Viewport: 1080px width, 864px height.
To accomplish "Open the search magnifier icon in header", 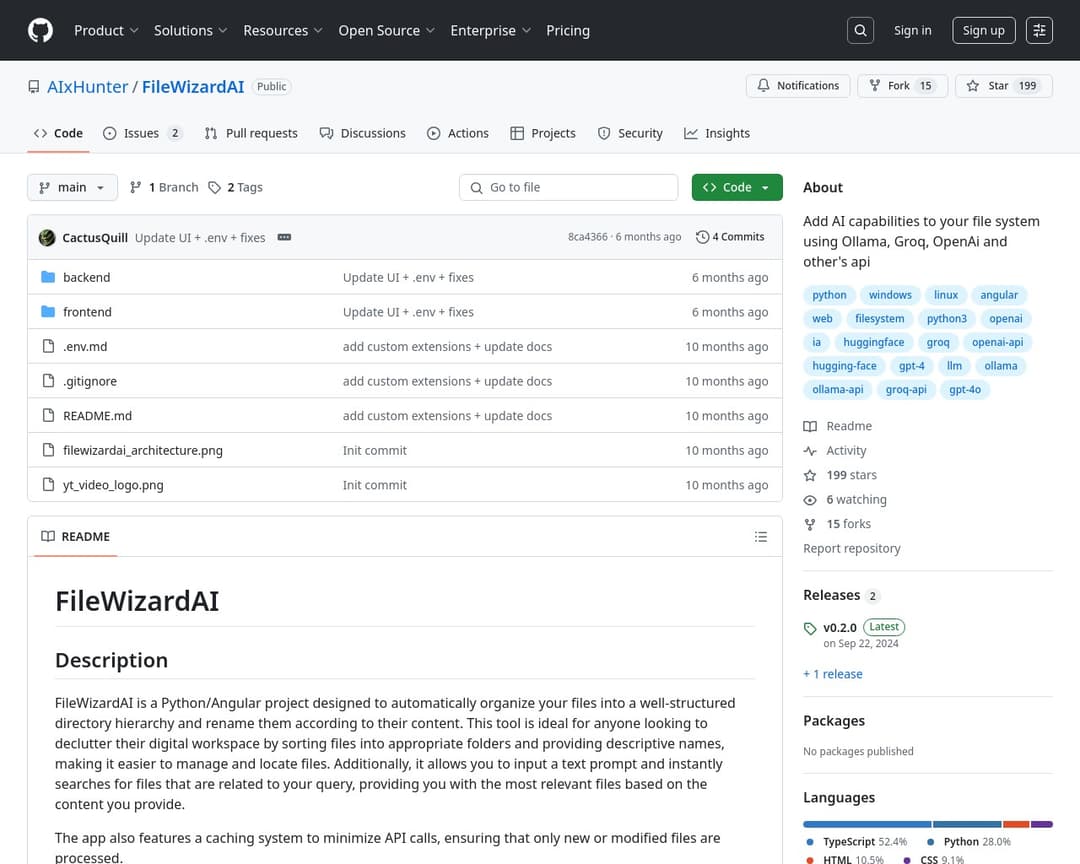I will (x=860, y=30).
